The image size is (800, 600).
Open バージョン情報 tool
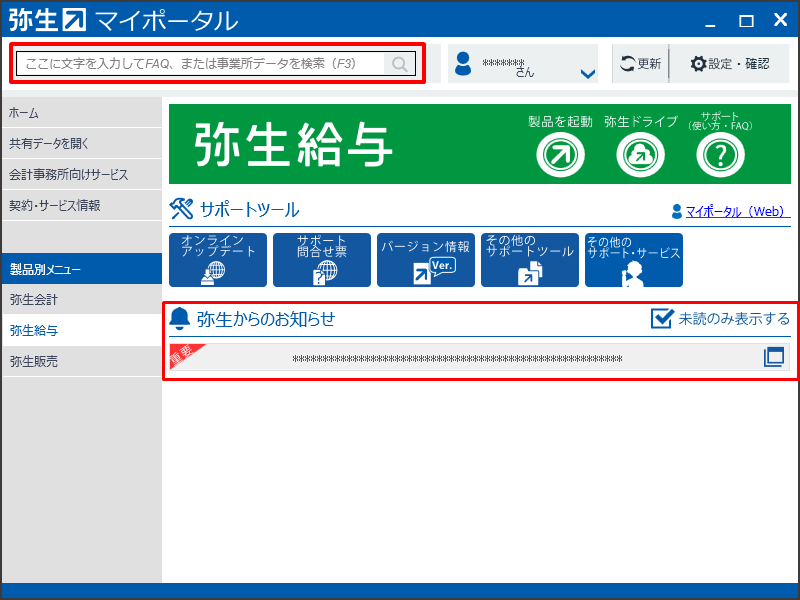[426, 260]
